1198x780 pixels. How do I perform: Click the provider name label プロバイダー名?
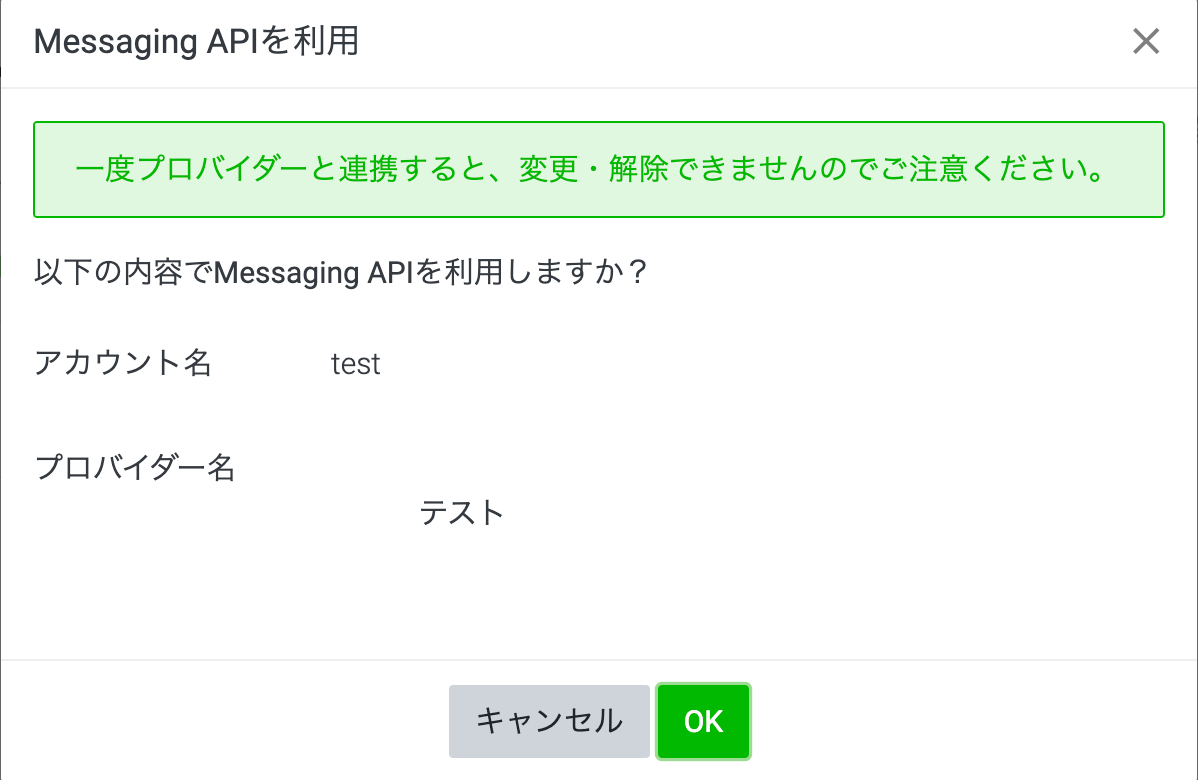(136, 468)
